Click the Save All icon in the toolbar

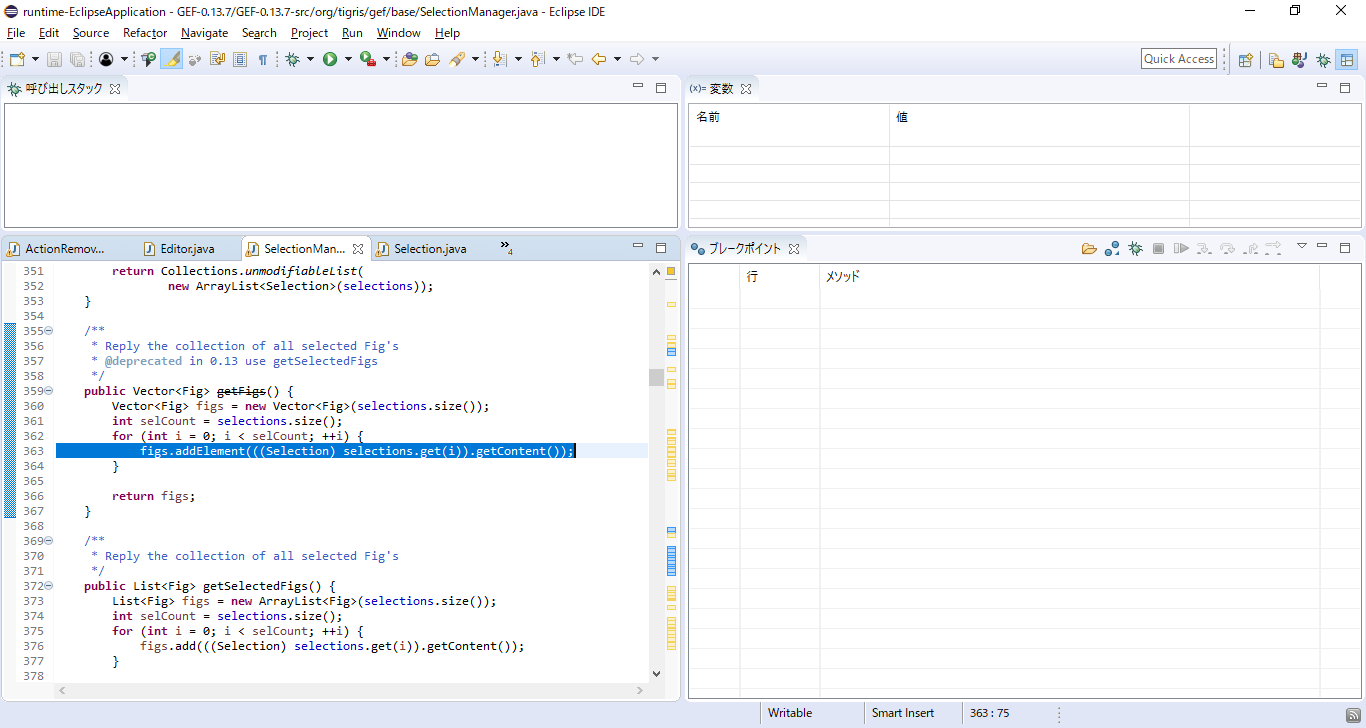[77, 60]
